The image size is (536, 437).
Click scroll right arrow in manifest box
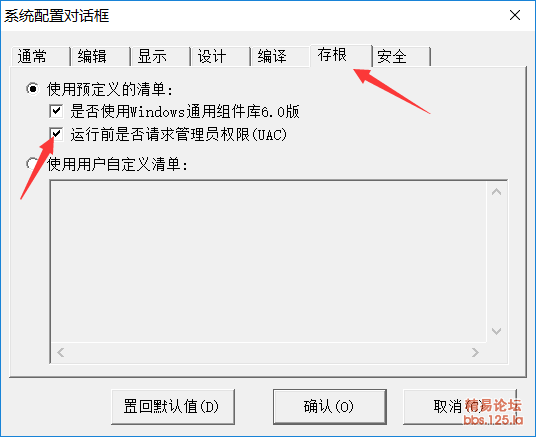click(475, 352)
